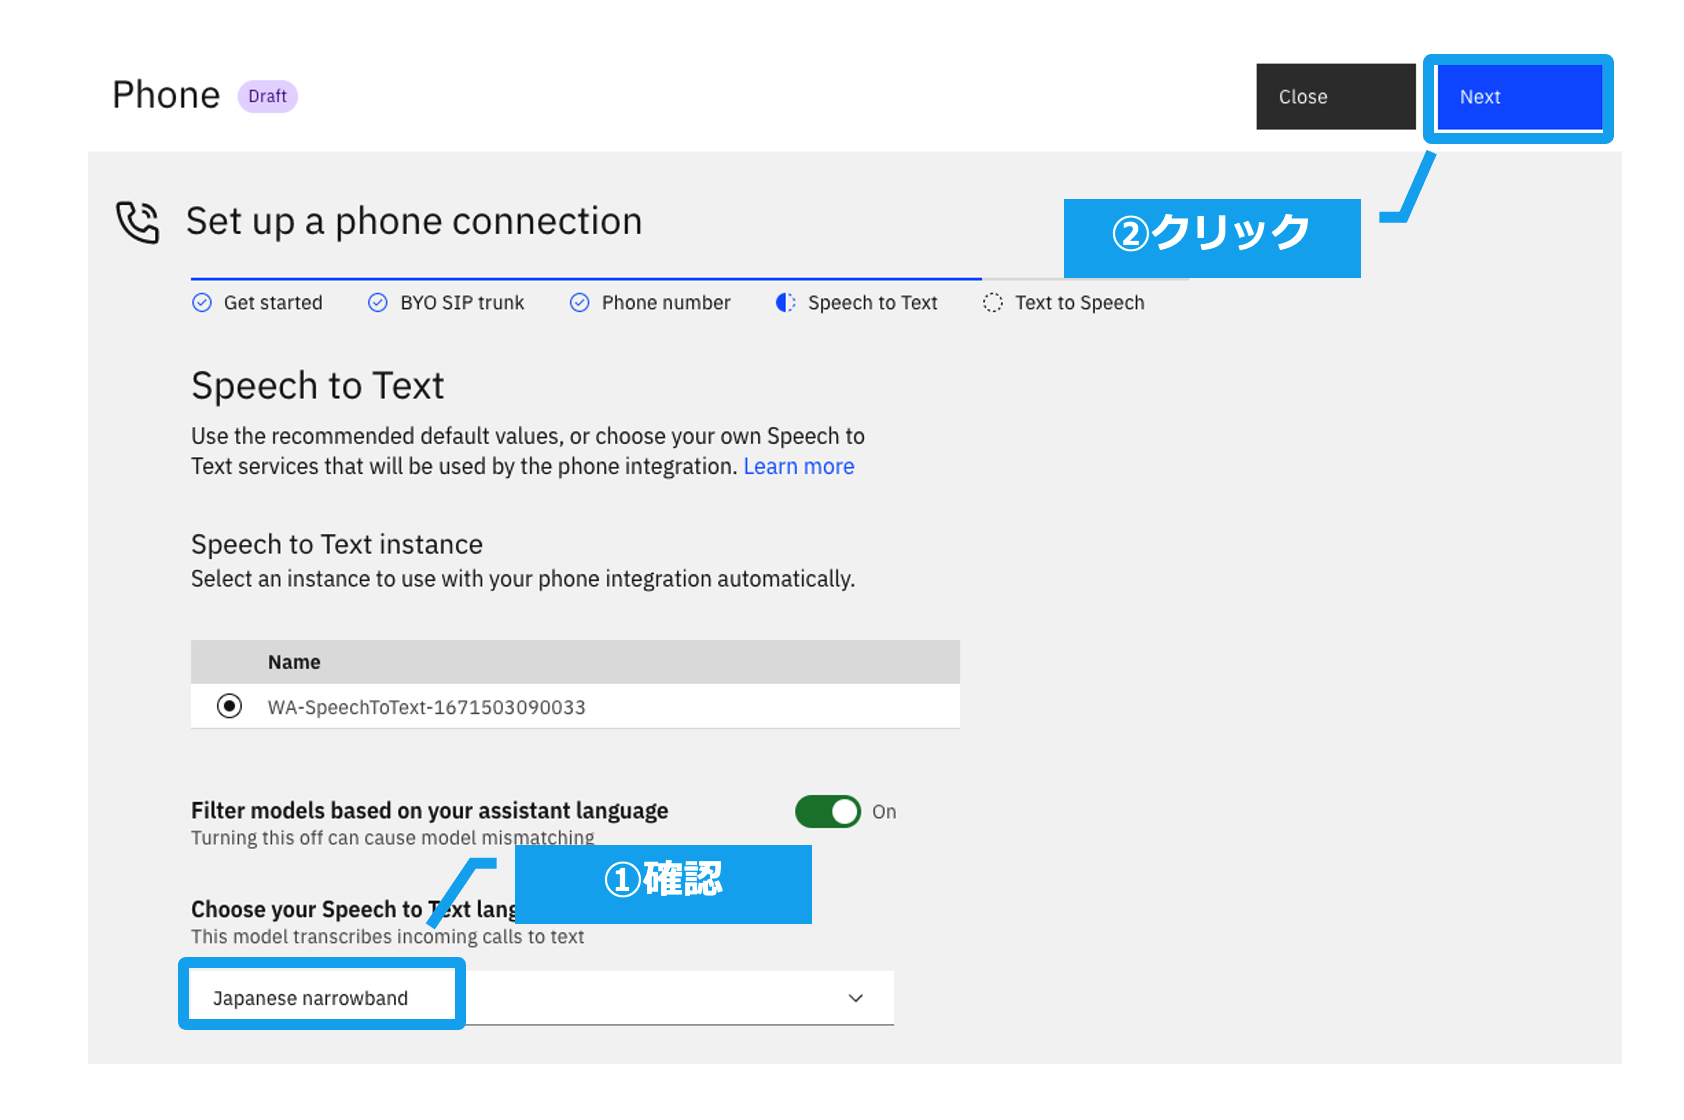Open the Learn more link
This screenshot has width=1684, height=1120.
(x=799, y=467)
